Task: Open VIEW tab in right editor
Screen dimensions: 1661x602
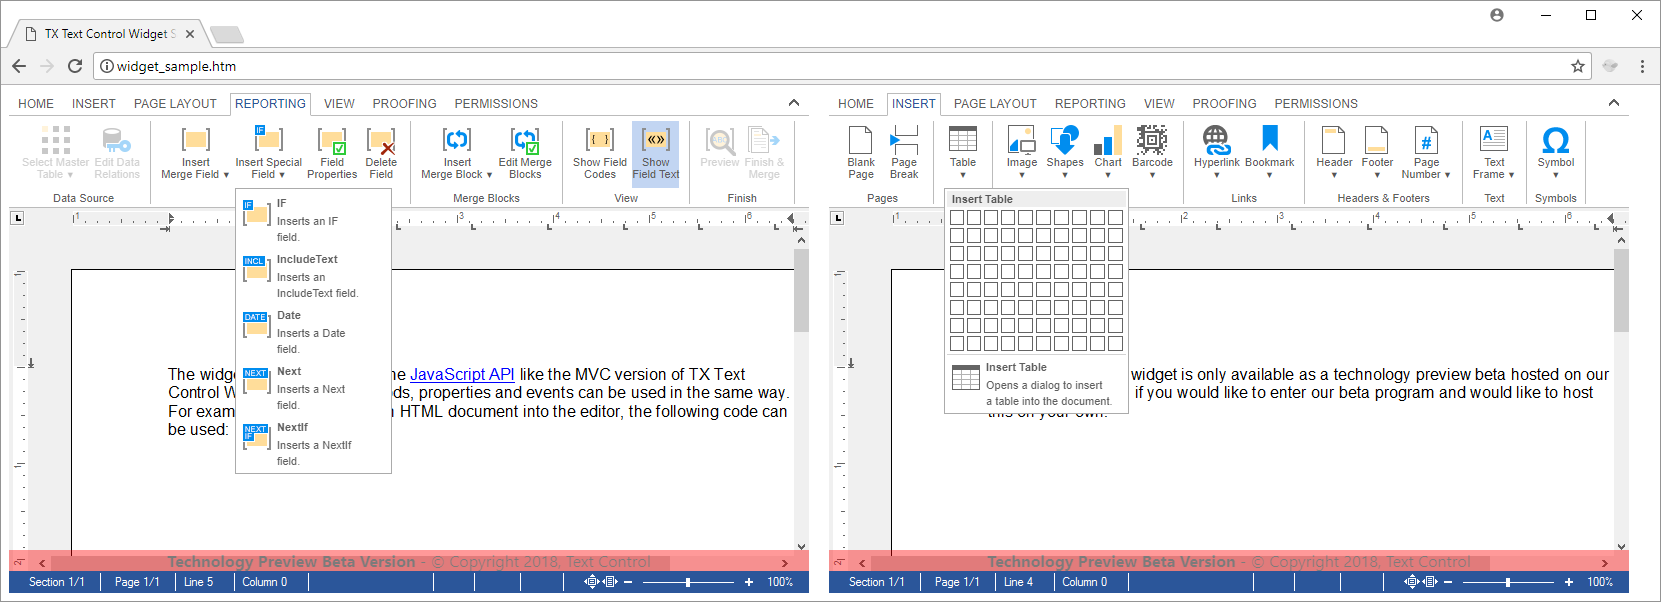Action: point(1159,104)
